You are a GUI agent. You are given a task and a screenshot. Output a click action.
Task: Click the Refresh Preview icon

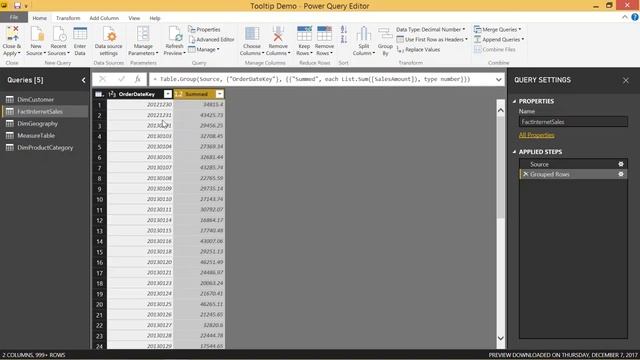[x=175, y=34]
